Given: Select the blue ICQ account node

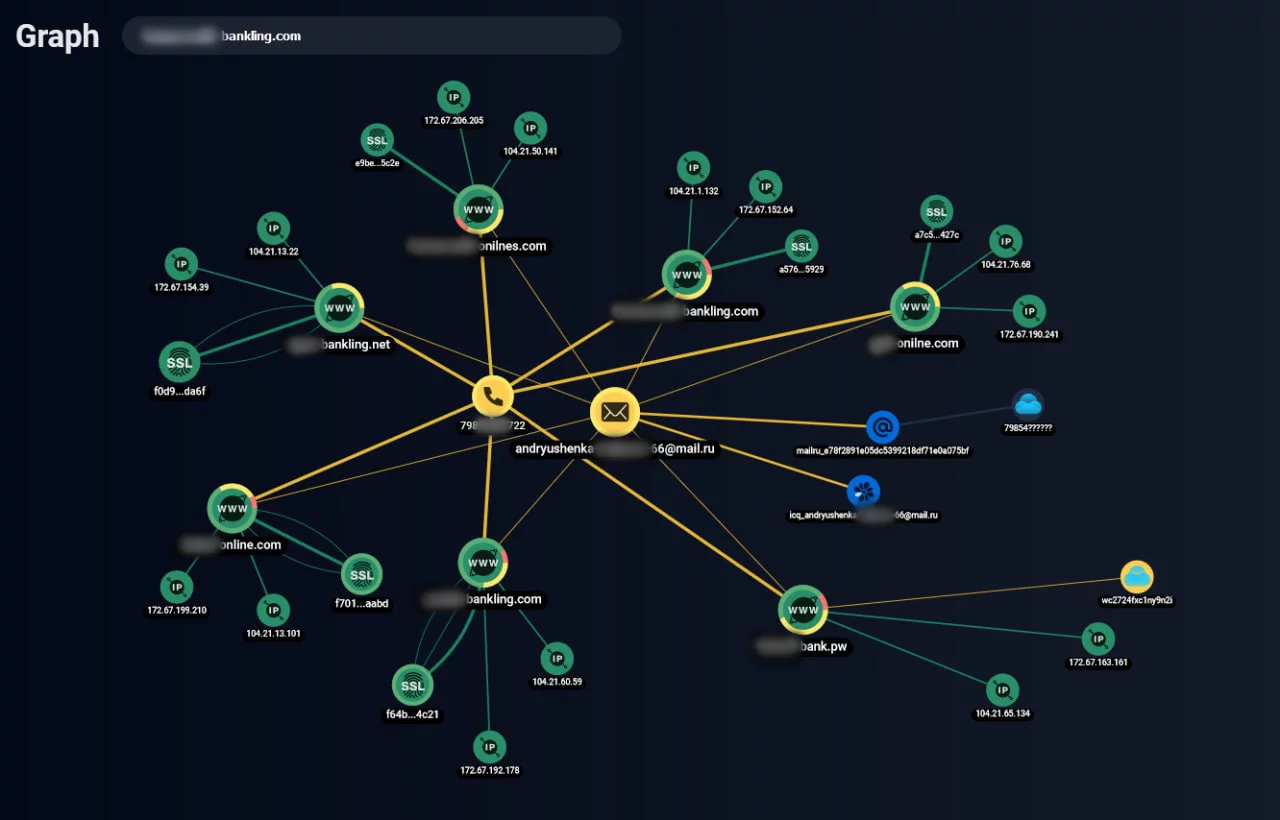Looking at the screenshot, I should point(863,491).
